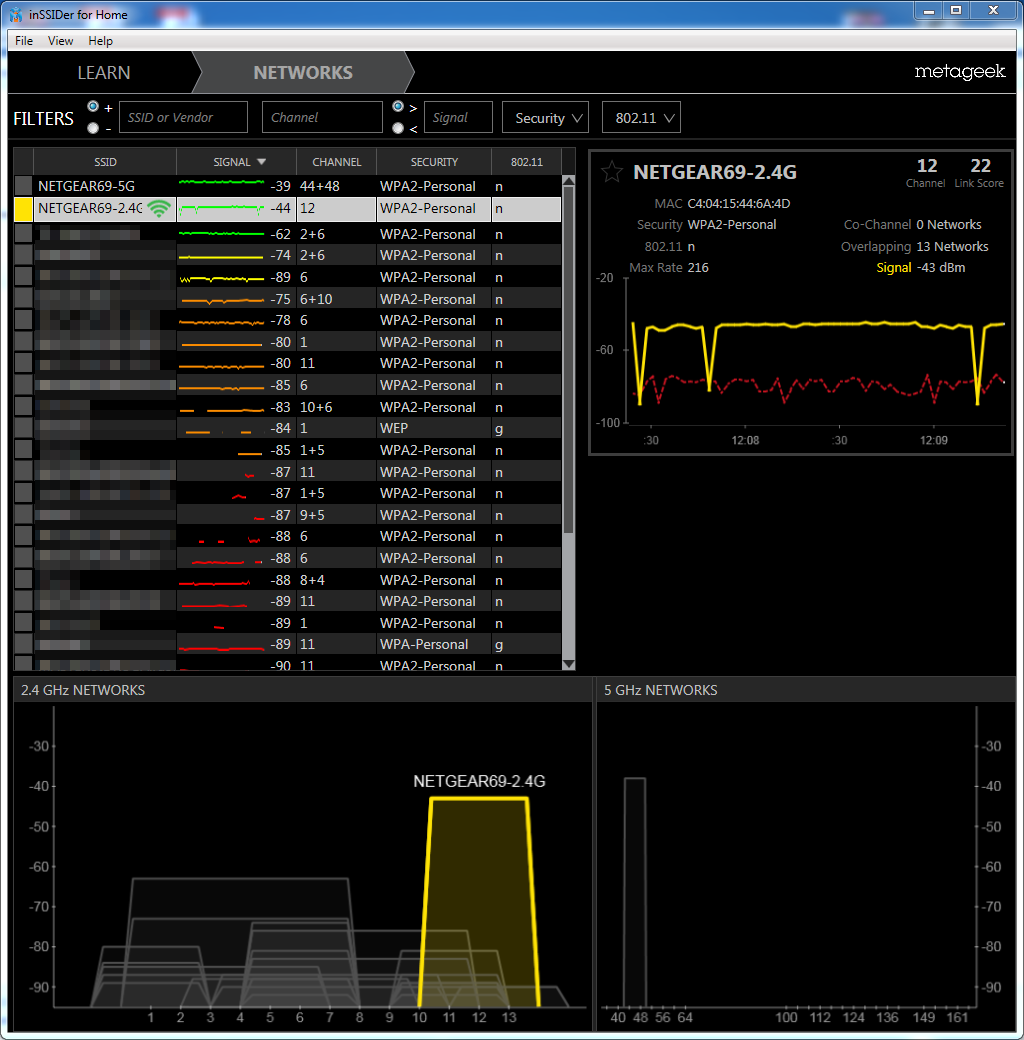The height and width of the screenshot is (1040, 1024).
Task: Toggle the checkbox for the -75 signal row
Action: tap(23, 298)
